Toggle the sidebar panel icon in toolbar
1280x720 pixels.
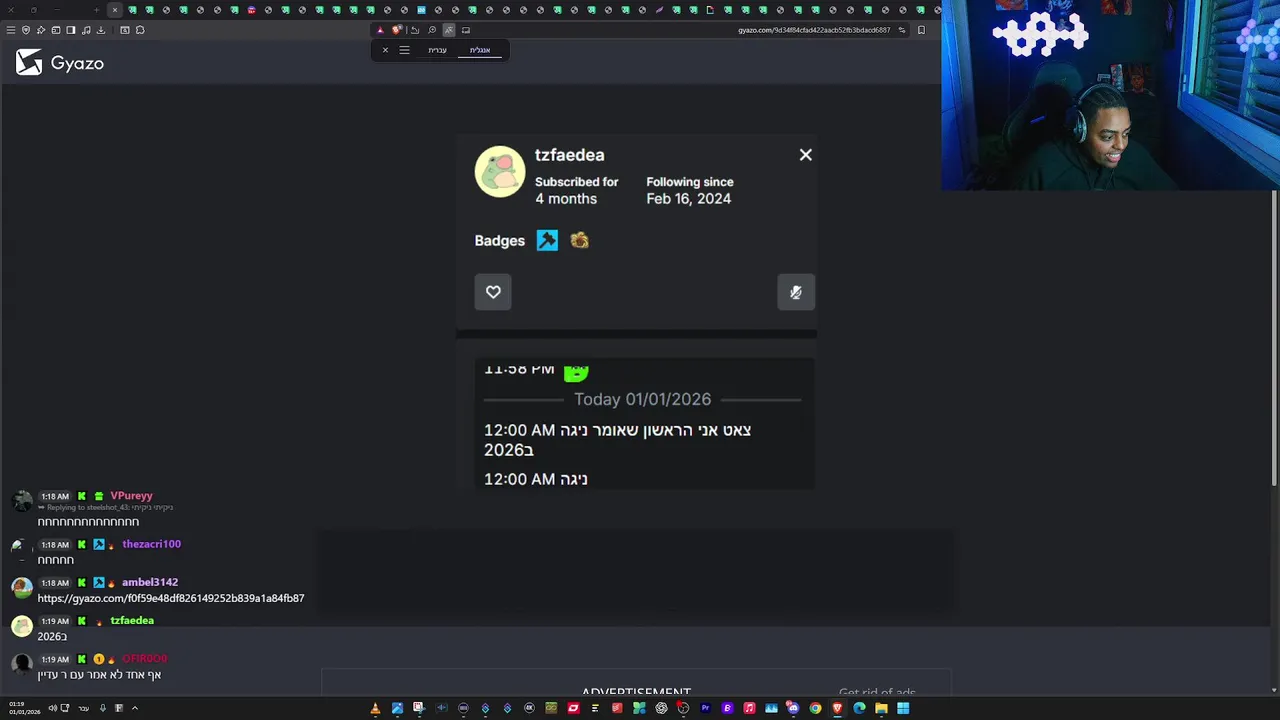point(71,30)
